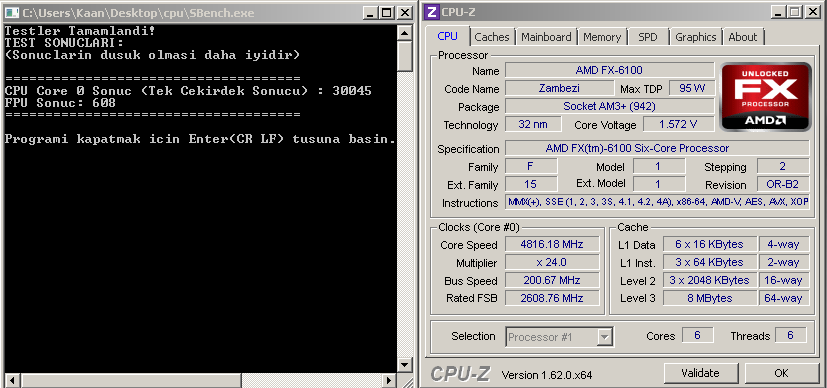Click the Level 3 value 8 MBytes
827x388 pixels.
coord(709,298)
